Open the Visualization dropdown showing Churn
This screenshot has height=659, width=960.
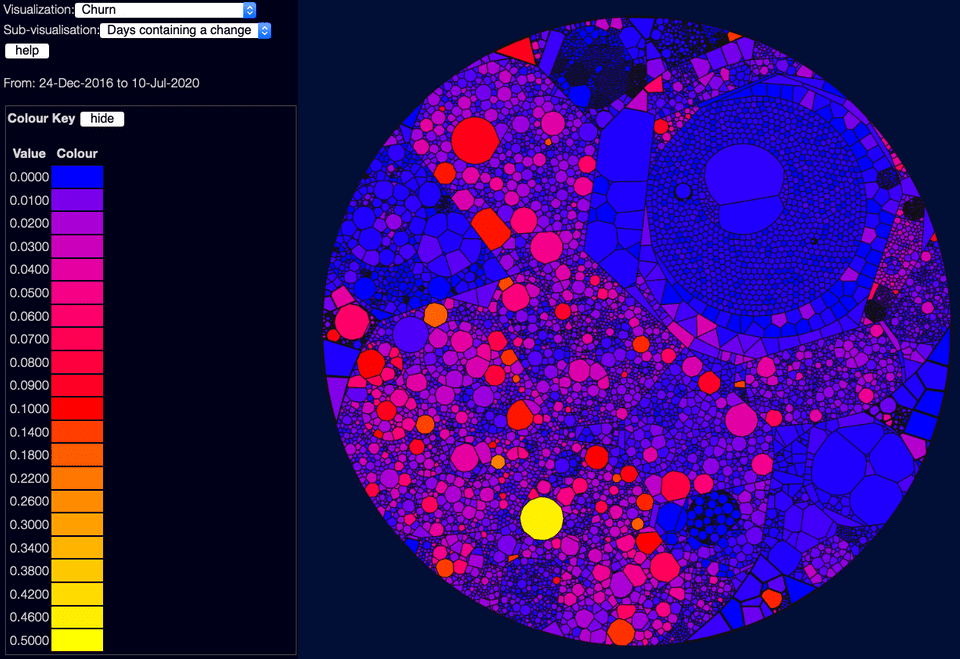pyautogui.click(x=165, y=10)
